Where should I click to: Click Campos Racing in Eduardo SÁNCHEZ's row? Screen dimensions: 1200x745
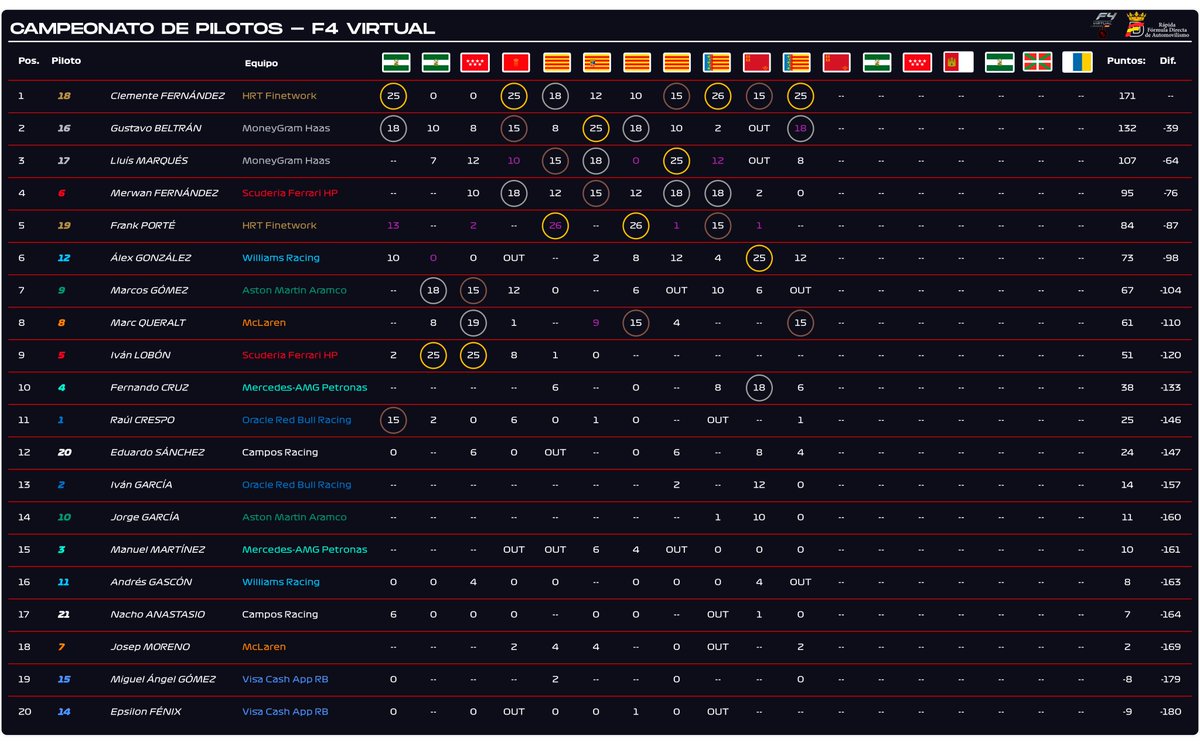pos(279,452)
